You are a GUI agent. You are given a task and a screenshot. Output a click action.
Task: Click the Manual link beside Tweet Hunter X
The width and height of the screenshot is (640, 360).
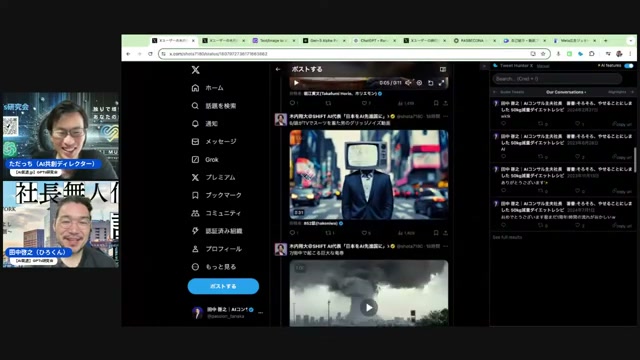(543, 66)
